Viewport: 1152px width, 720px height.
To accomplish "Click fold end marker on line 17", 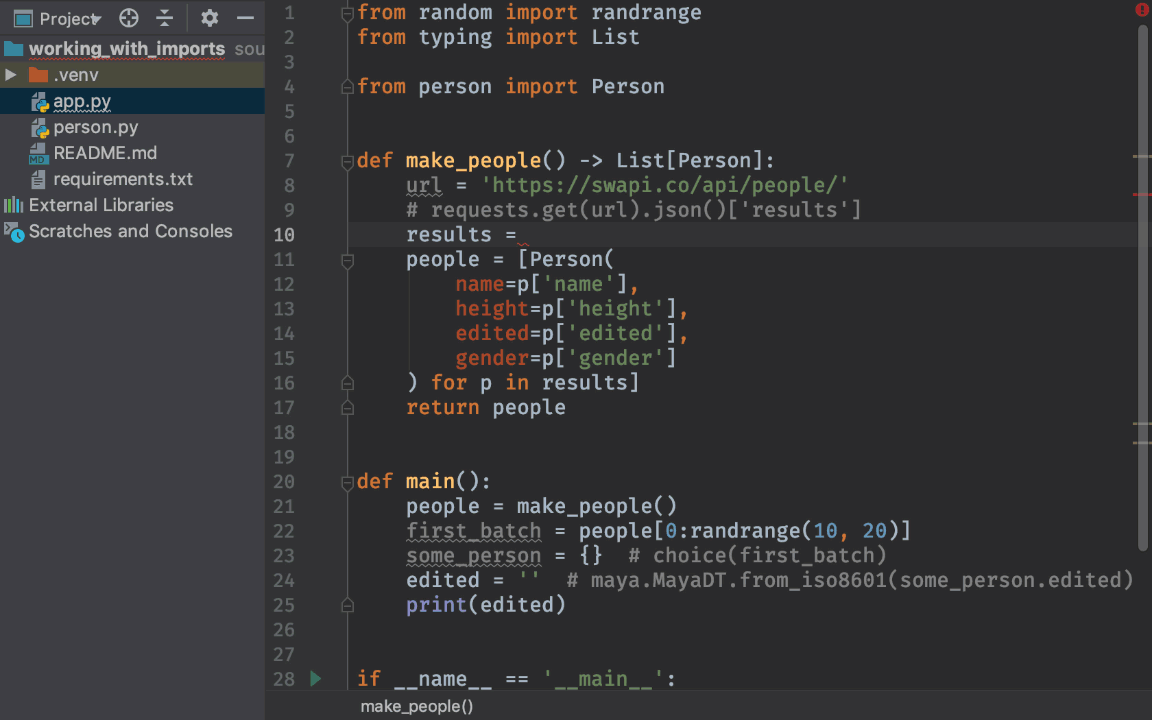I will point(348,408).
